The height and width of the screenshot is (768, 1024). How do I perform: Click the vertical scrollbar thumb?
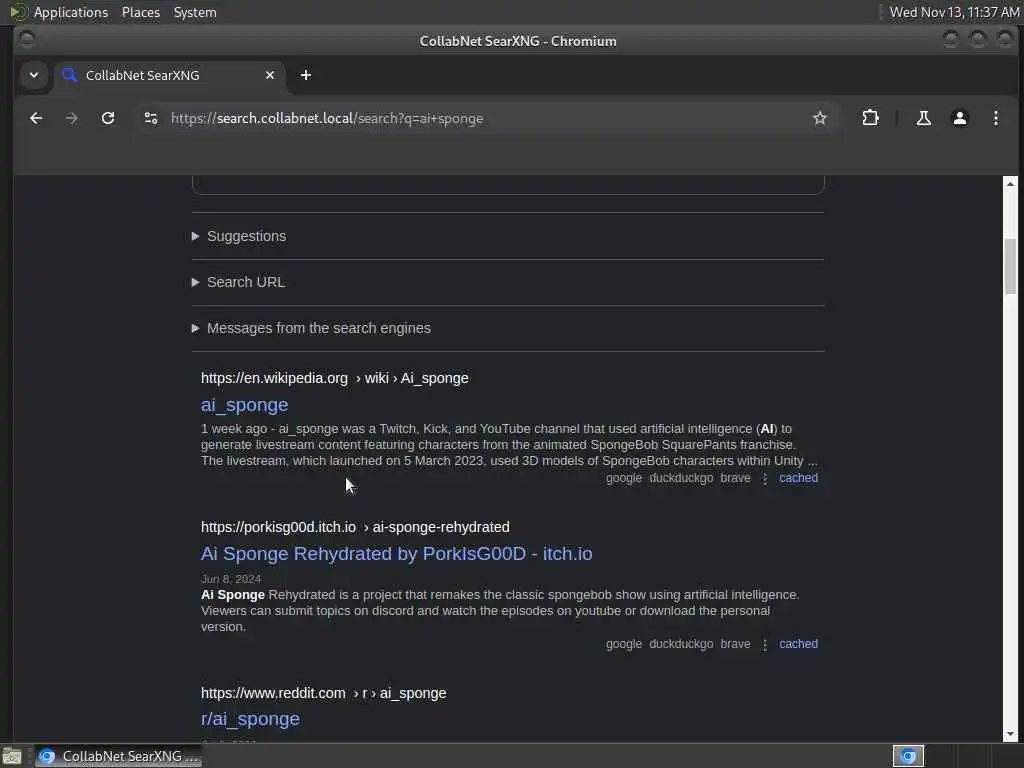pyautogui.click(x=1010, y=266)
